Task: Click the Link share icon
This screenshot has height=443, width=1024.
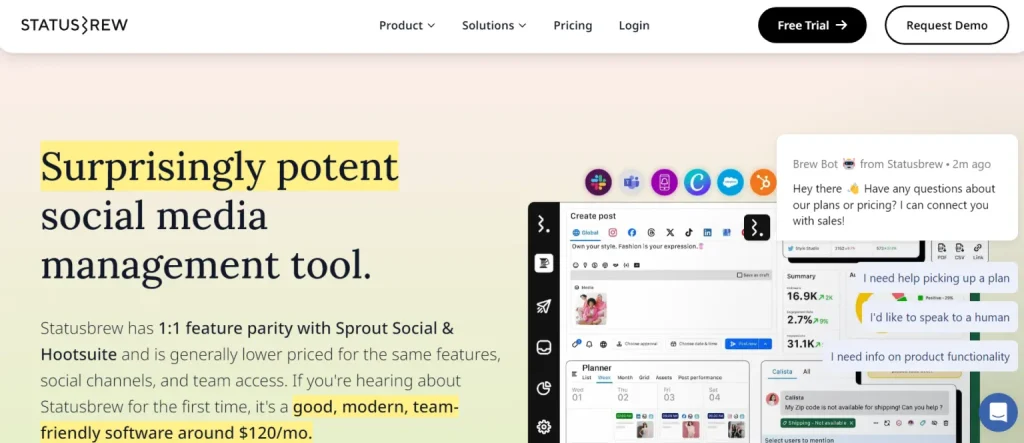Action: [x=978, y=251]
